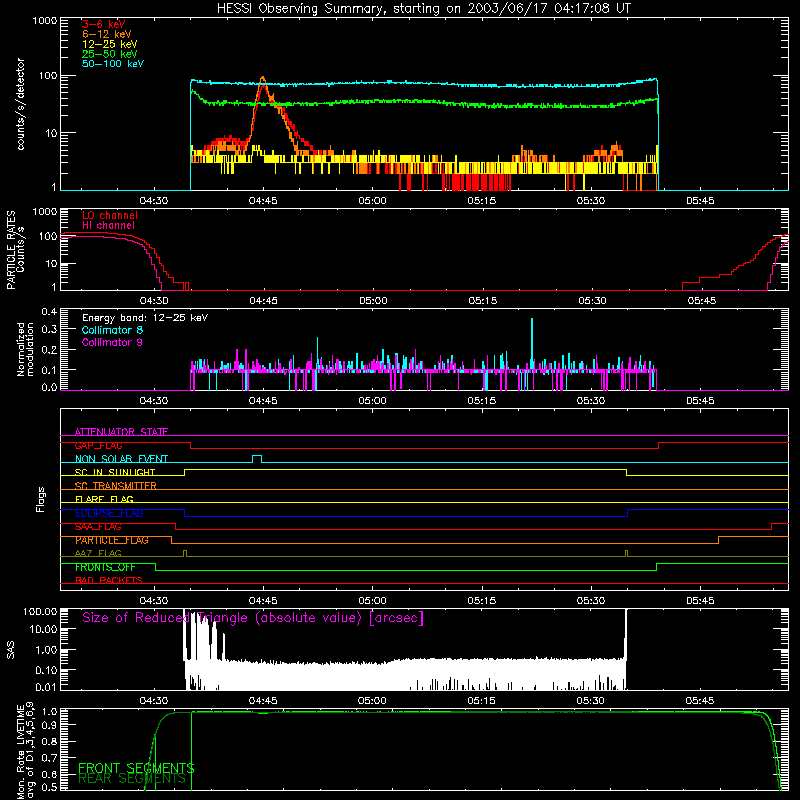Pick the 25-50 keV legend label
Screen dimensions: 800x800
(110, 54)
